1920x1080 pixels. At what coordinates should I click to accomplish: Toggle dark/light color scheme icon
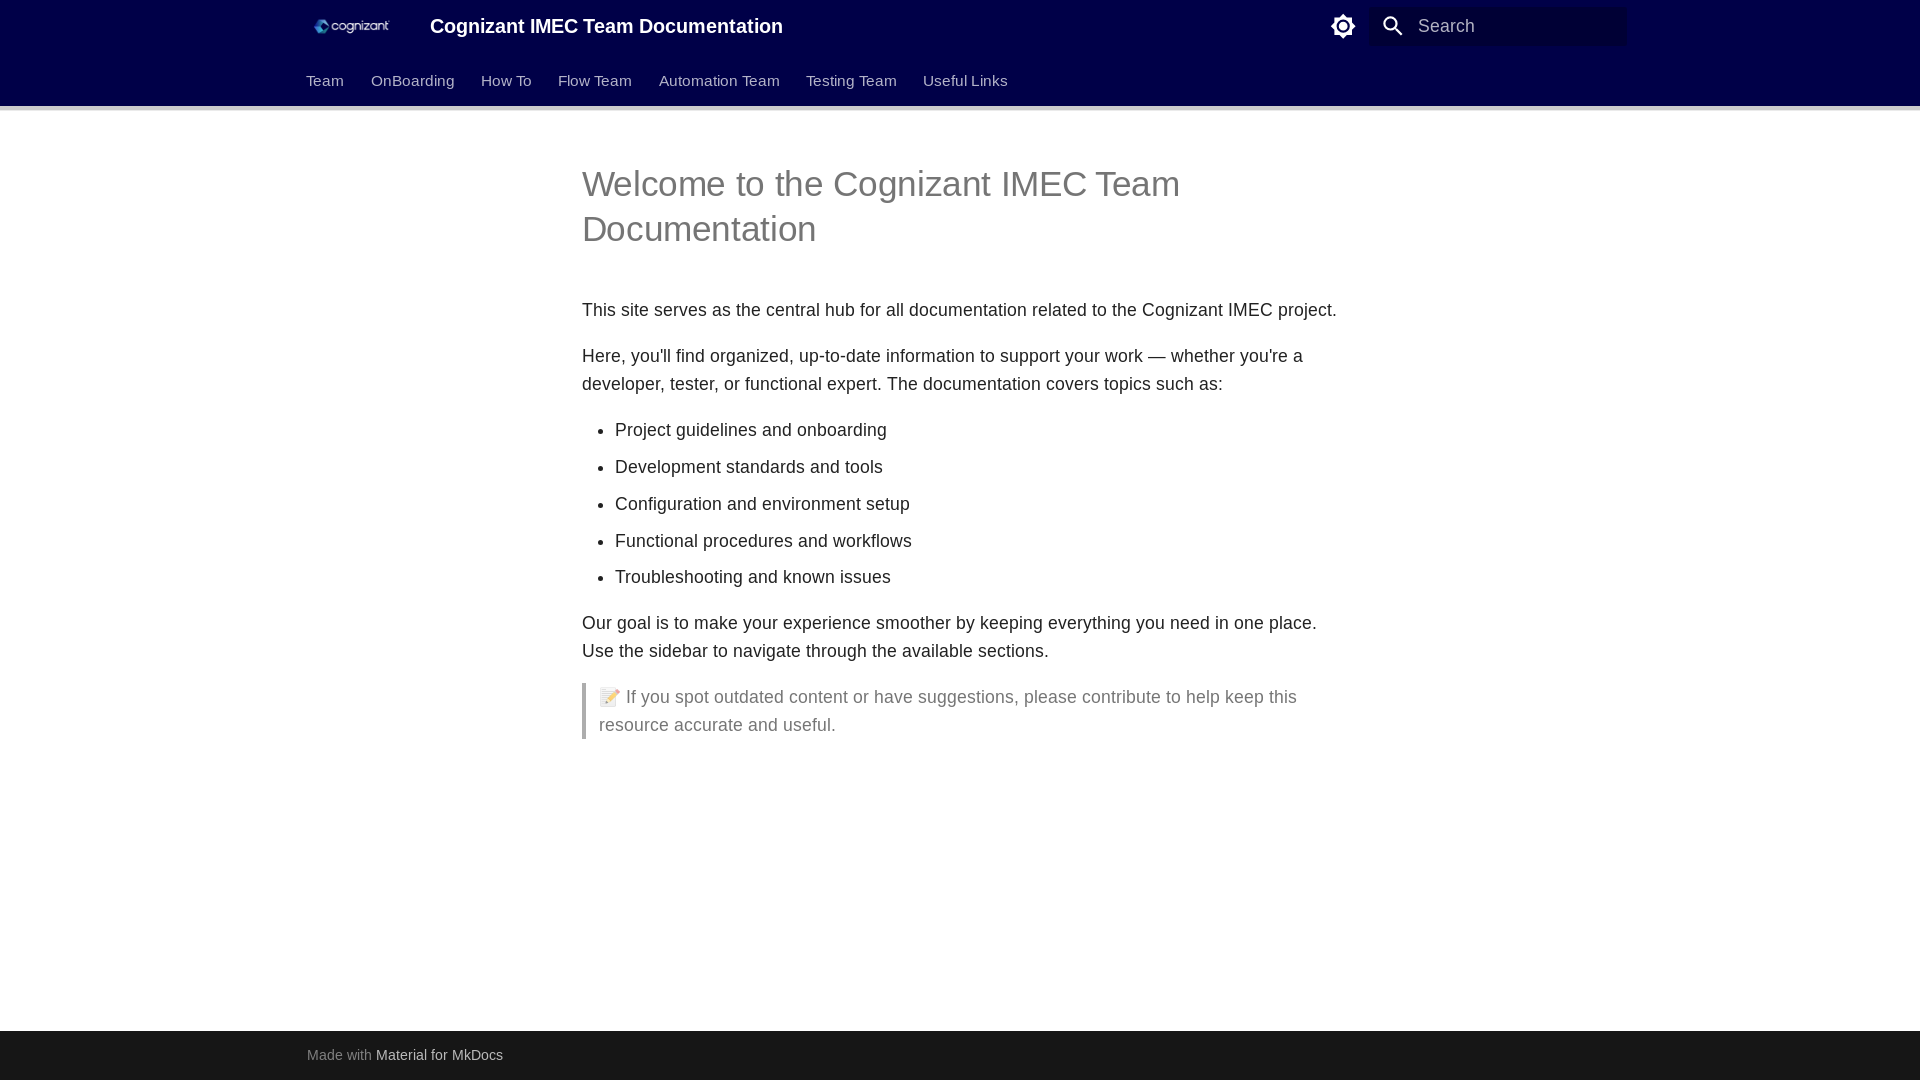point(1343,26)
